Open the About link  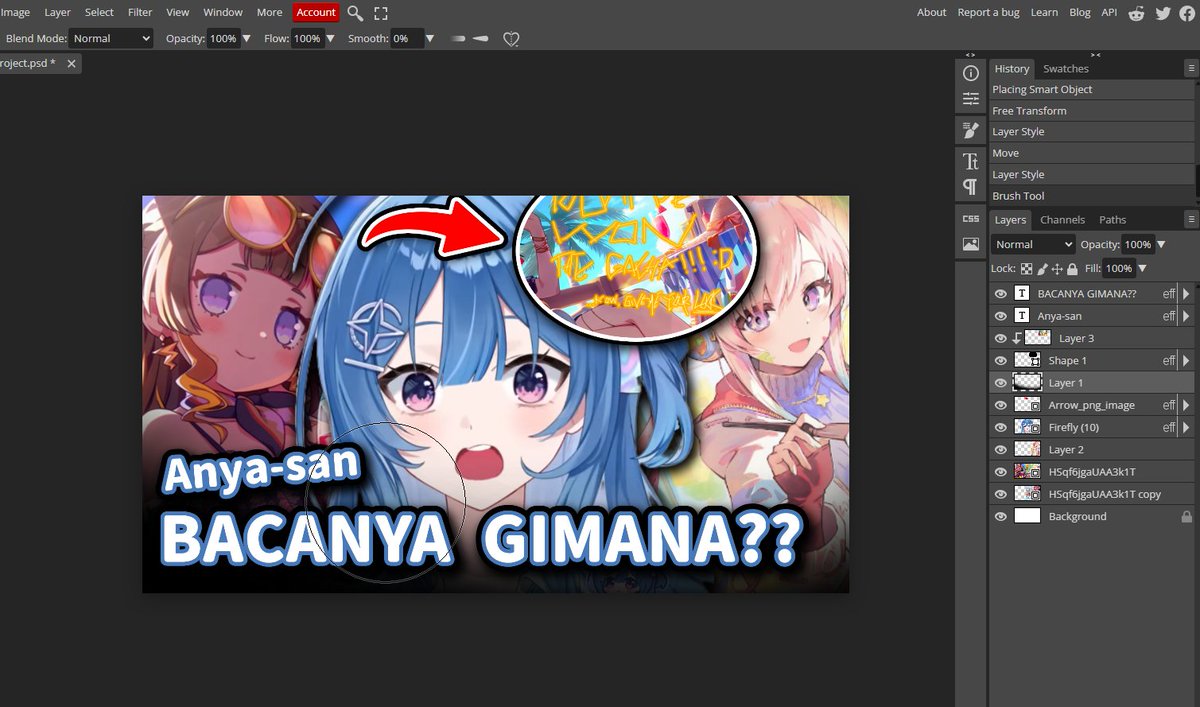[931, 13]
